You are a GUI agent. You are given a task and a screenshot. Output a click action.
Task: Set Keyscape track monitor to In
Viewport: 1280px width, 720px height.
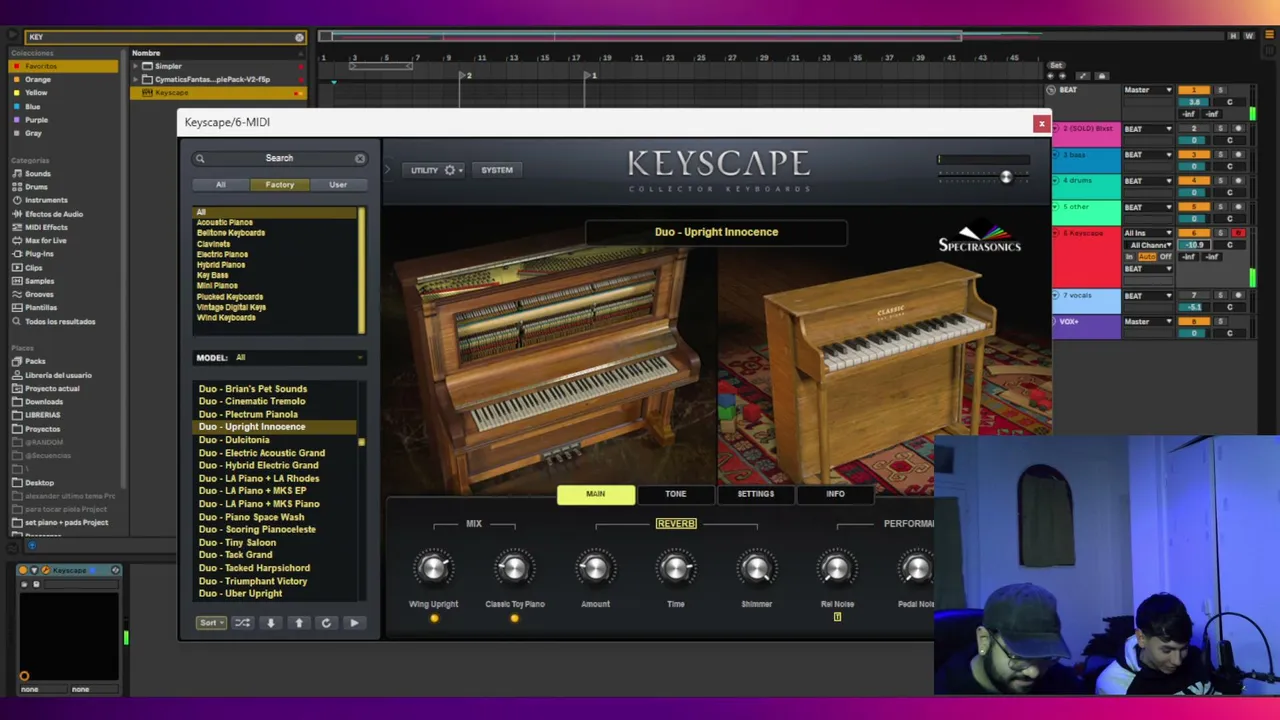coord(1131,257)
